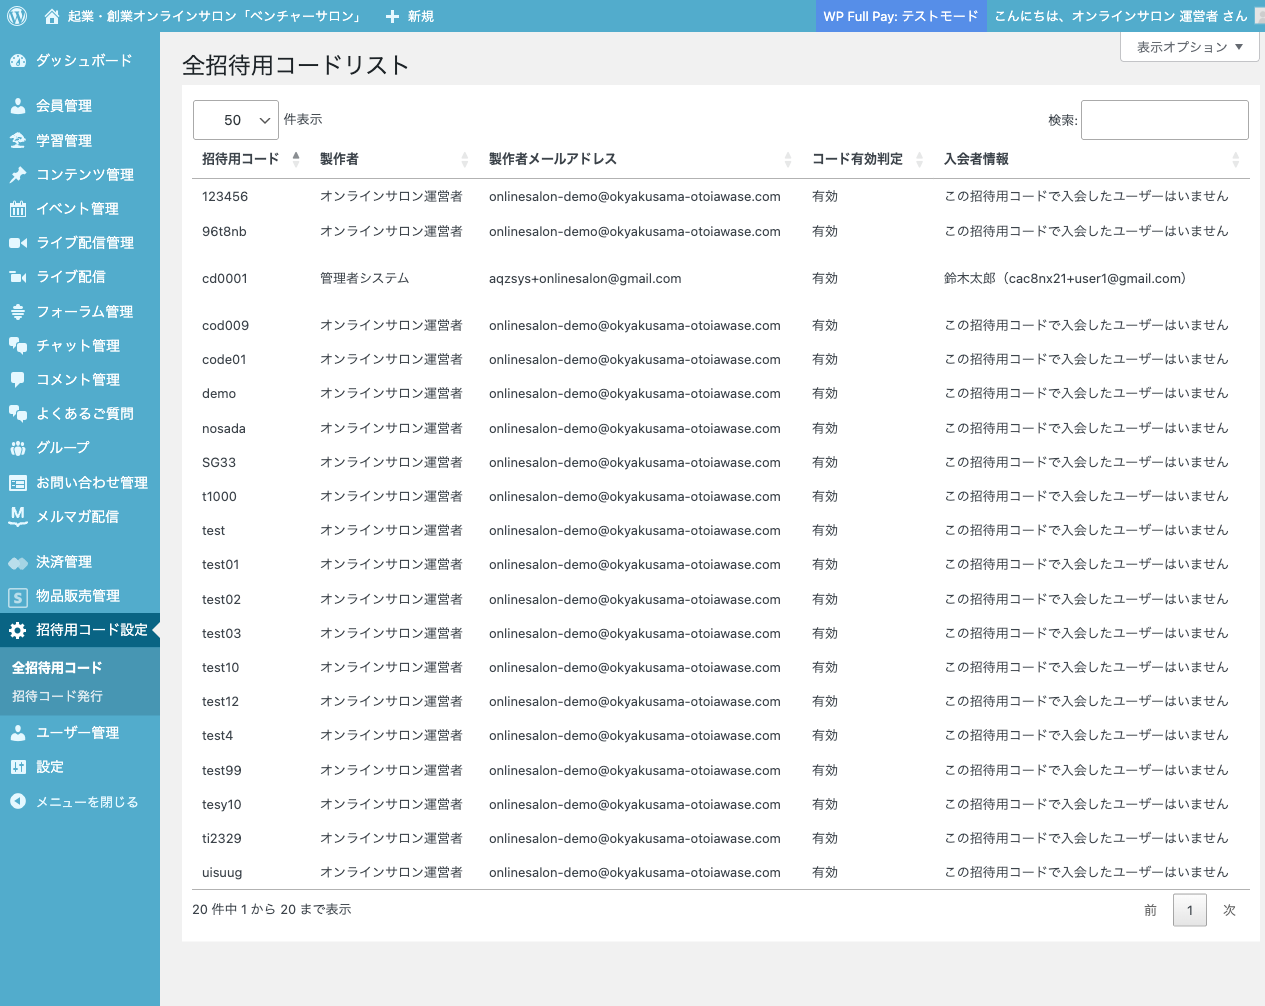Click the chat management bubbles icon

click(x=18, y=346)
